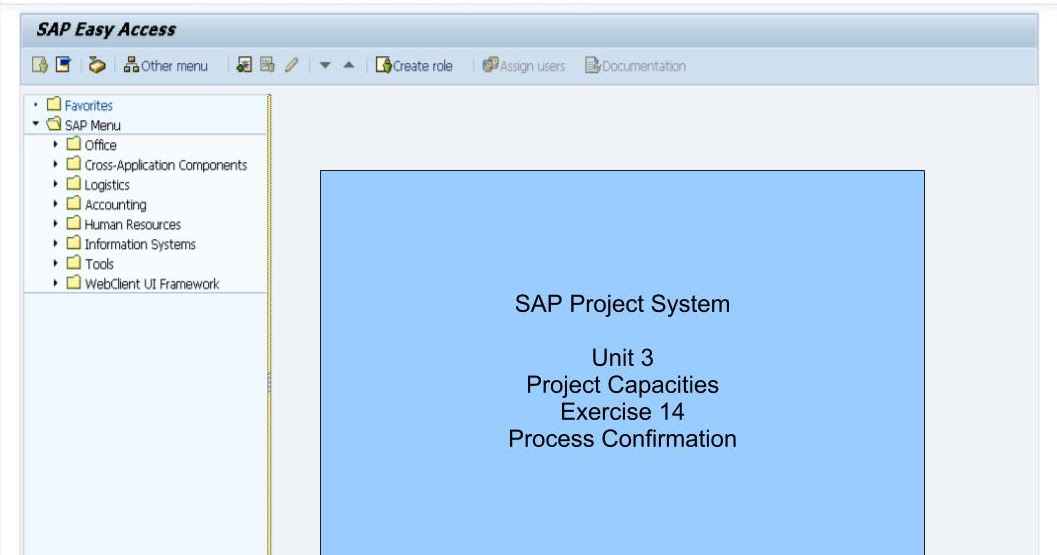Open the Other menu button

coord(166,65)
